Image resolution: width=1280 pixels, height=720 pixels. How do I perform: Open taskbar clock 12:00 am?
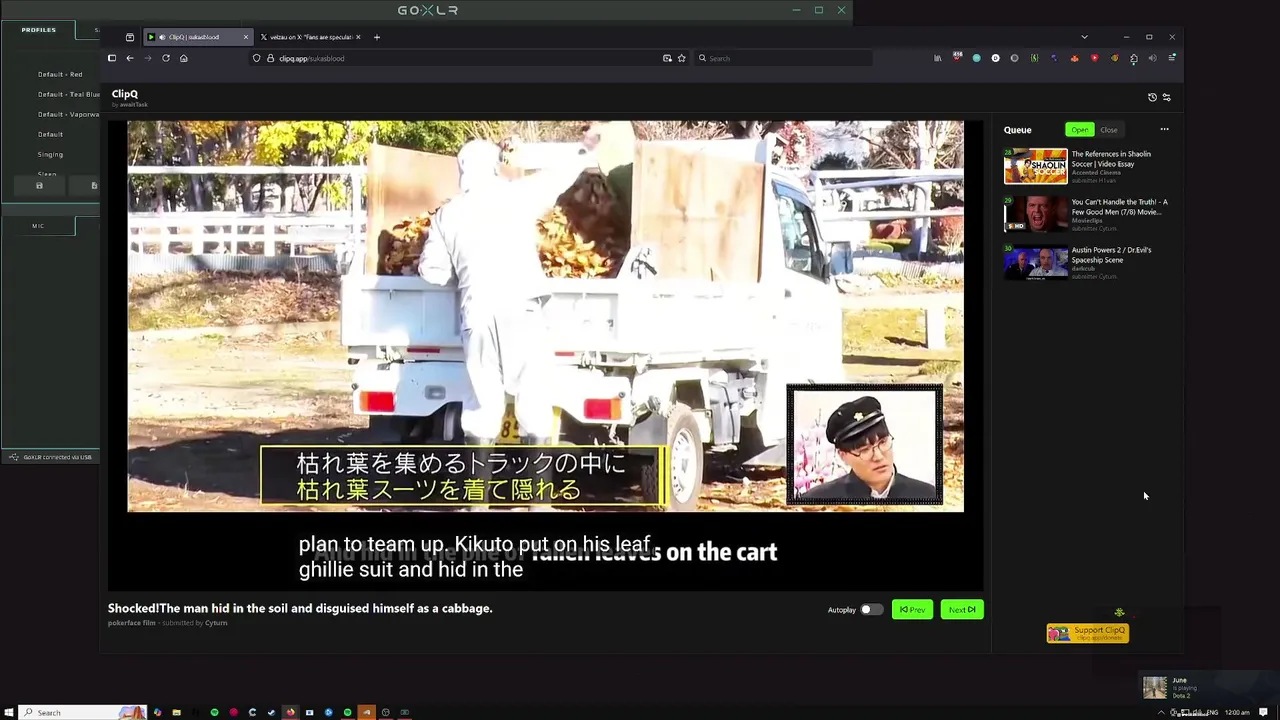1237,712
